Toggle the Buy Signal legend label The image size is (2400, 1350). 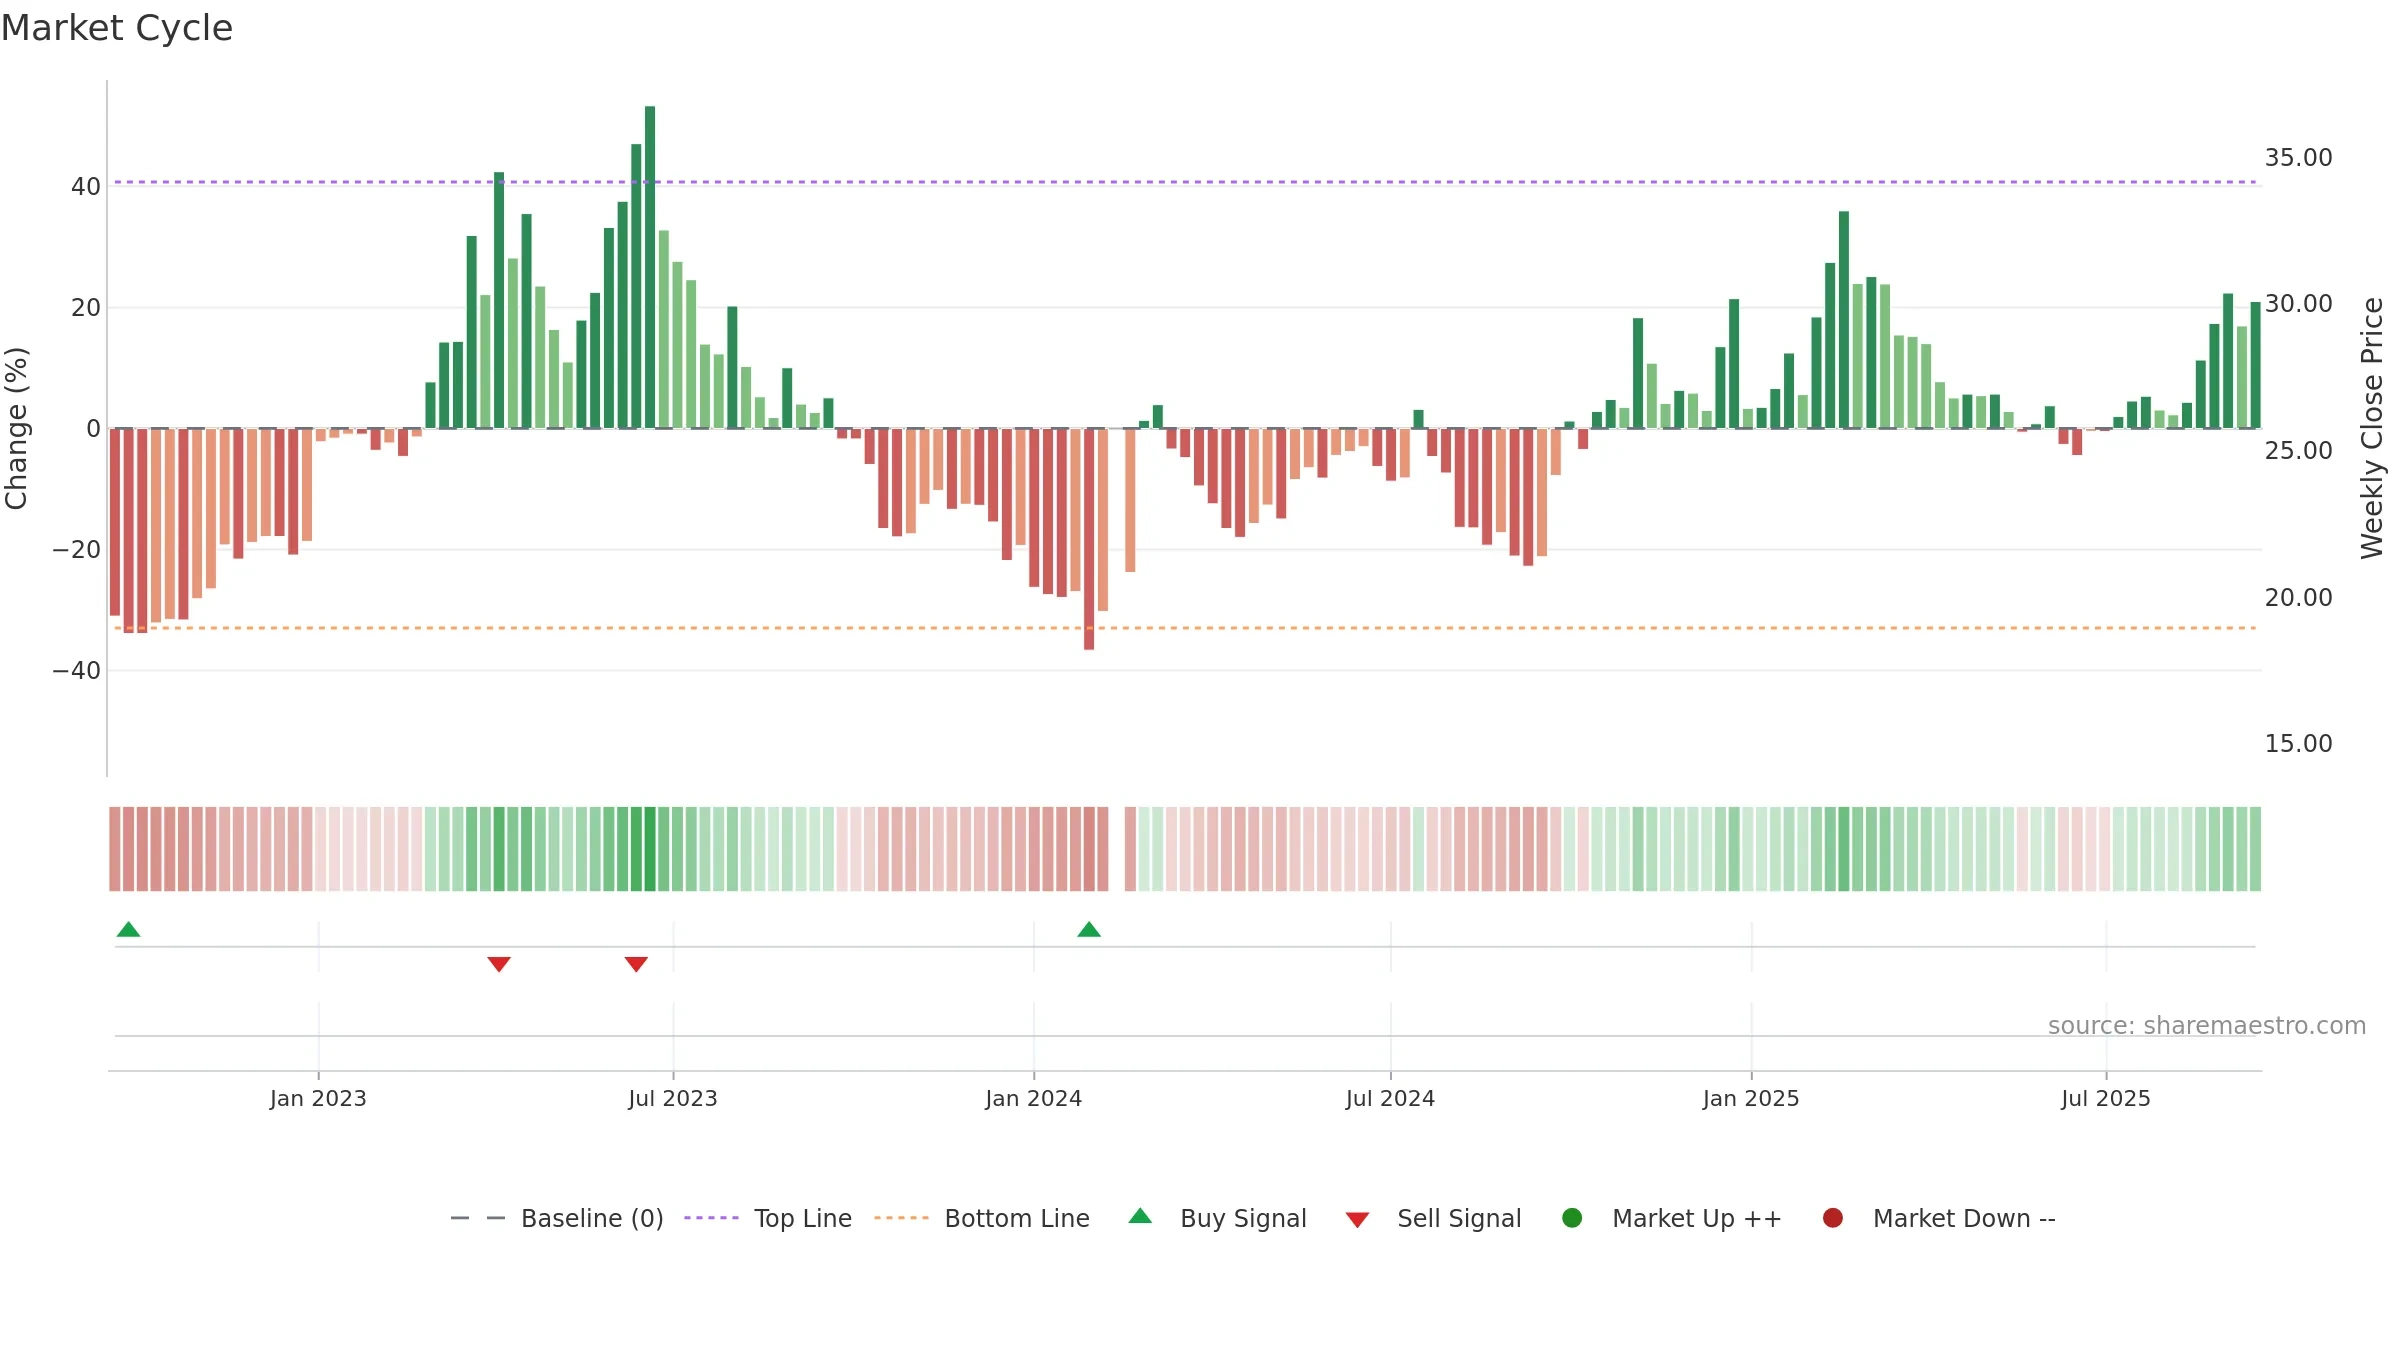point(1243,1218)
